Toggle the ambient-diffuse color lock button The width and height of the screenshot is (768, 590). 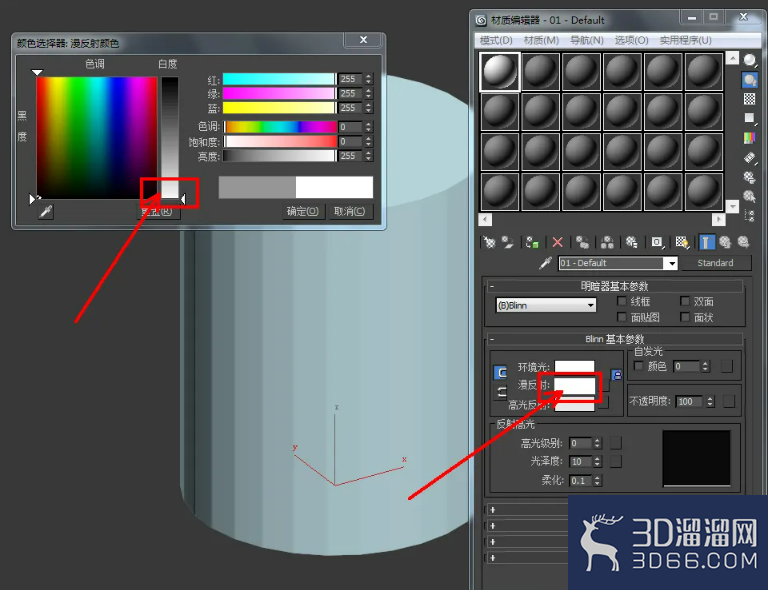501,373
